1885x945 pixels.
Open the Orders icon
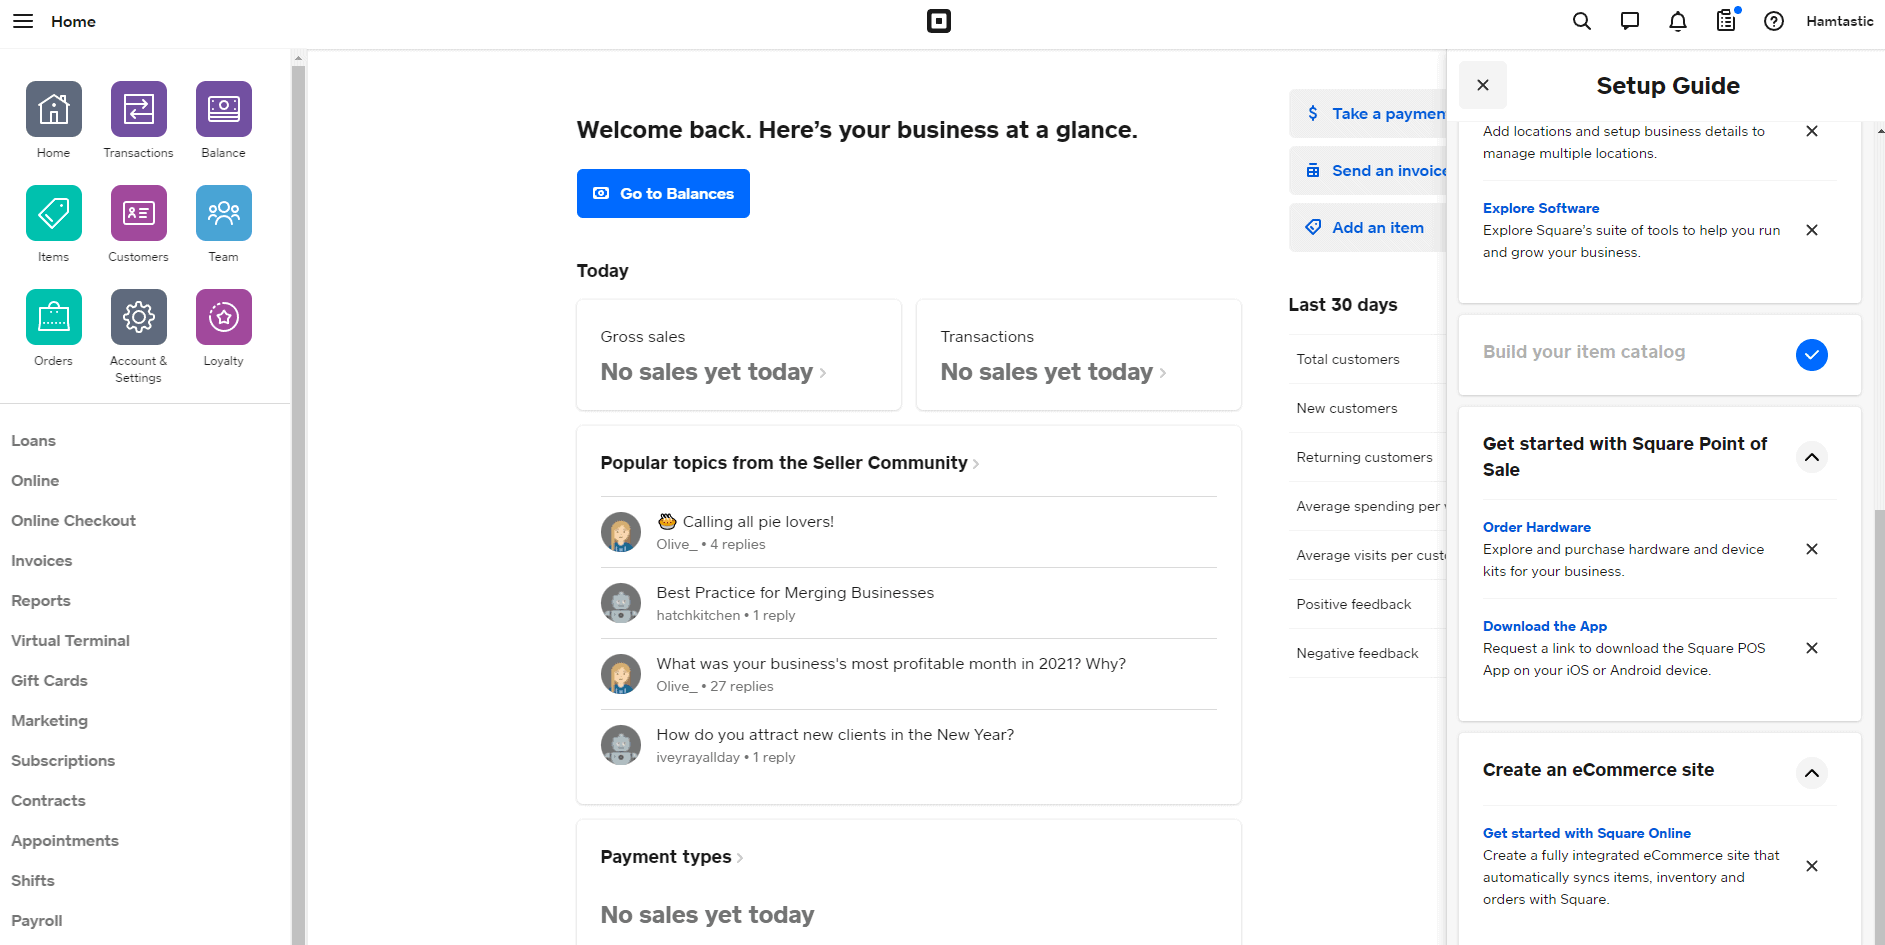pos(53,316)
